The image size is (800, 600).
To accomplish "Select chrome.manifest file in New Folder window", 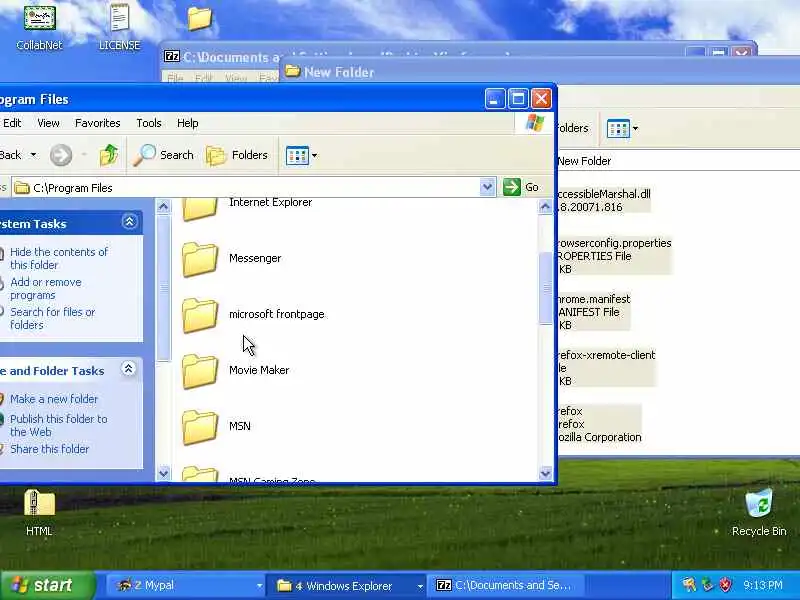I will click(x=593, y=312).
